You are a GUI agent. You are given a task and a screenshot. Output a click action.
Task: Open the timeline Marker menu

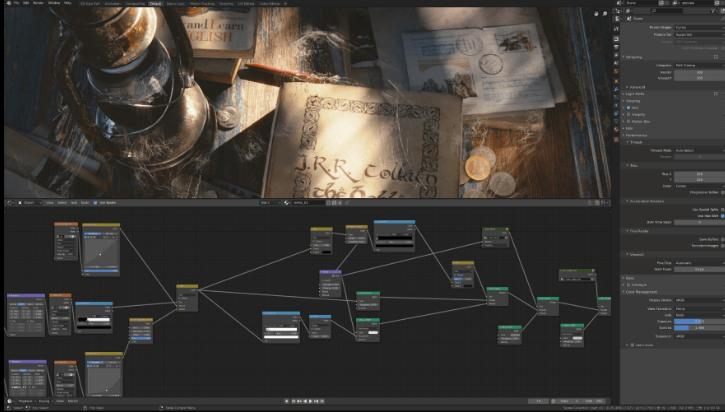[73, 401]
